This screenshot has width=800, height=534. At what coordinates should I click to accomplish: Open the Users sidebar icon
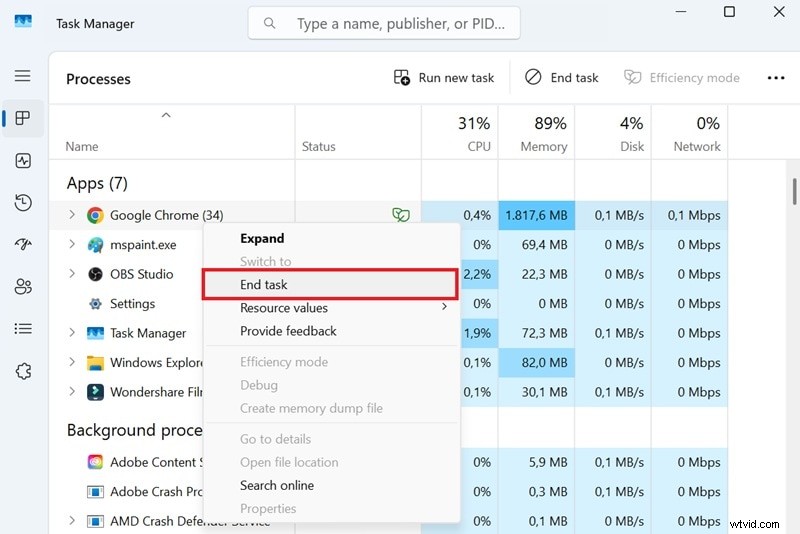click(22, 287)
